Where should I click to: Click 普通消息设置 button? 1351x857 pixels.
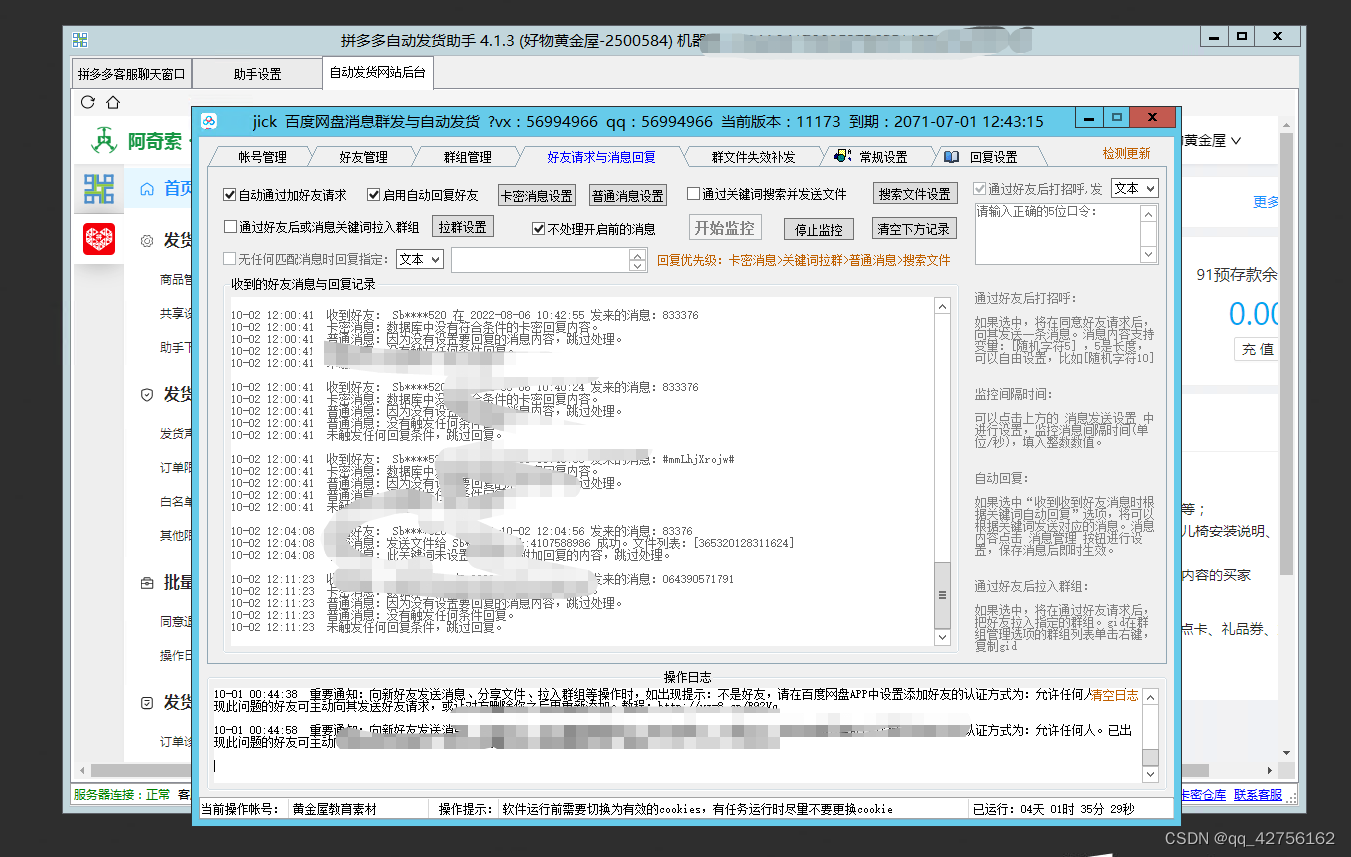tap(628, 196)
